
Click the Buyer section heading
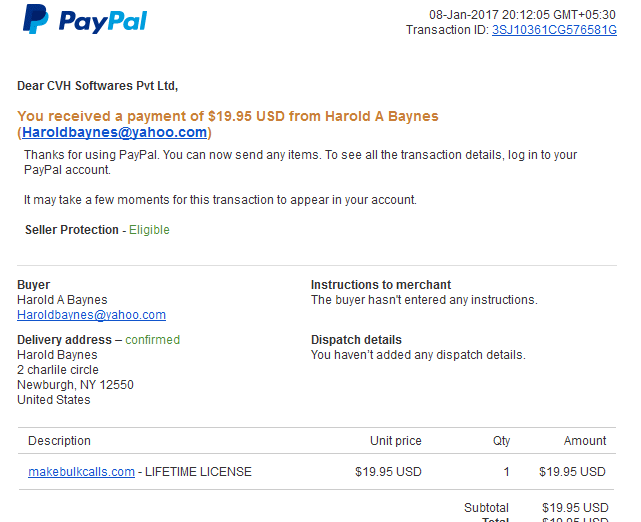[34, 285]
